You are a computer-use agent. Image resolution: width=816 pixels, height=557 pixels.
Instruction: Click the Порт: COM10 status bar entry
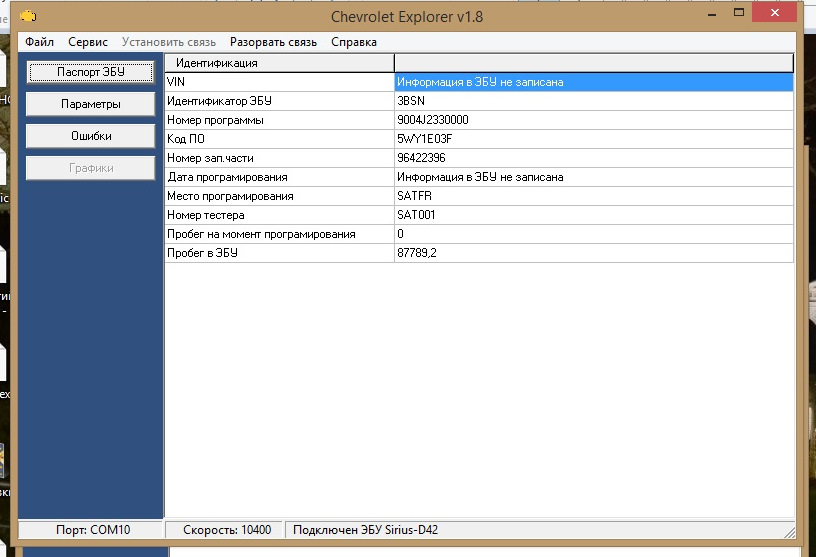click(93, 530)
